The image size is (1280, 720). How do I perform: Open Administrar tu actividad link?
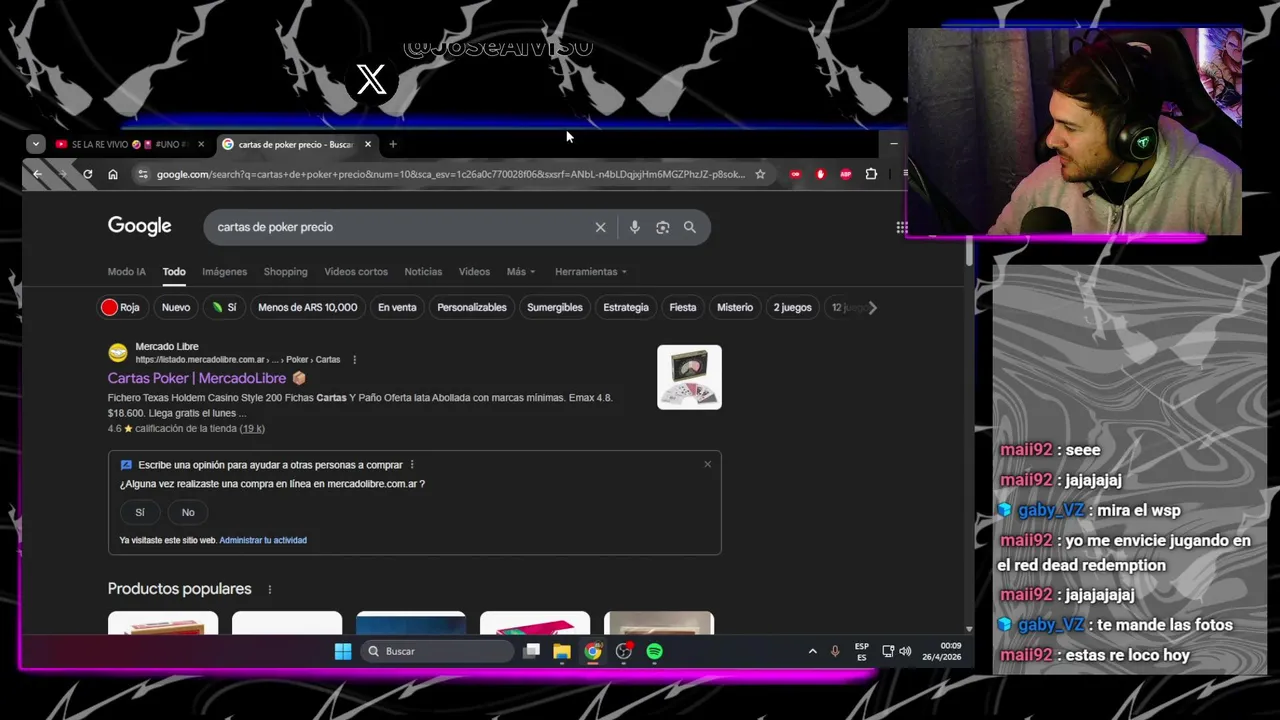(x=263, y=540)
